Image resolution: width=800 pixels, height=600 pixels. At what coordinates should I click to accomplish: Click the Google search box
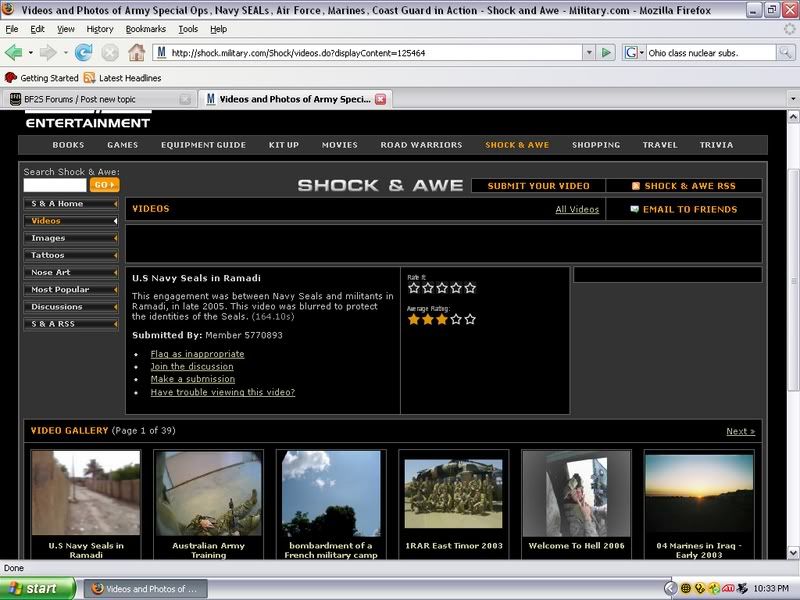pyautogui.click(x=711, y=53)
